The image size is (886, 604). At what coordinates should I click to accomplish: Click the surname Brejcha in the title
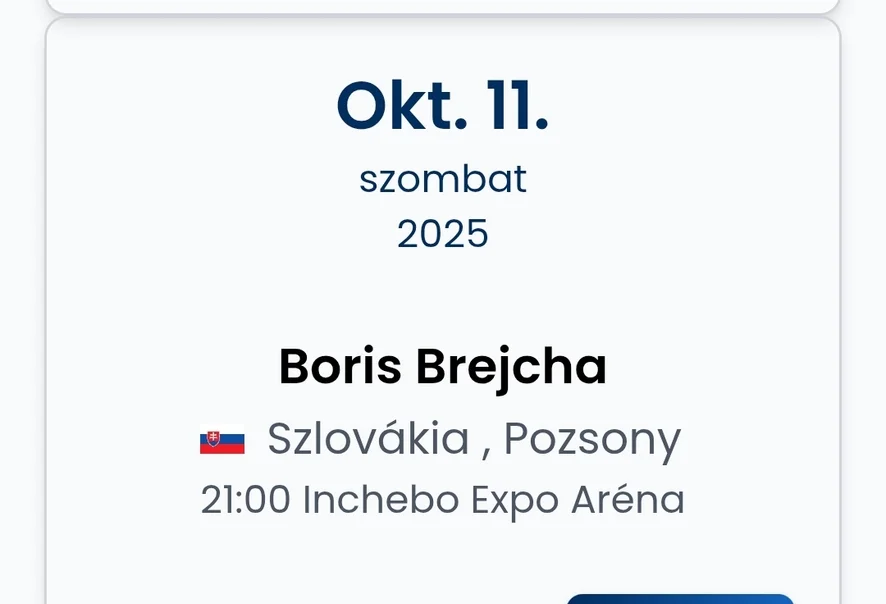[x=511, y=367]
